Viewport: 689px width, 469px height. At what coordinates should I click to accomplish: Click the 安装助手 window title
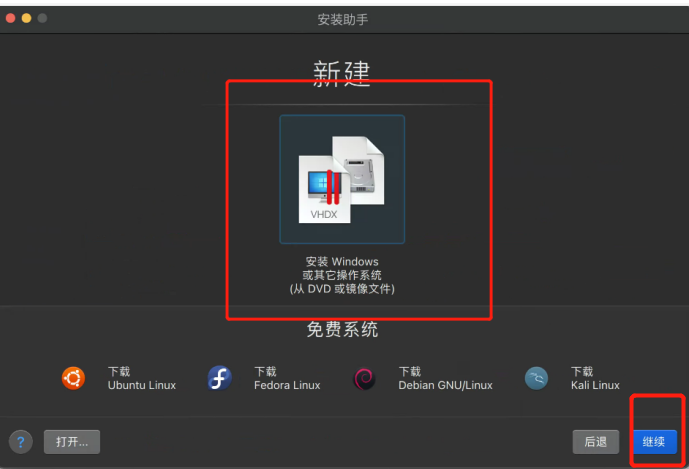point(343,19)
